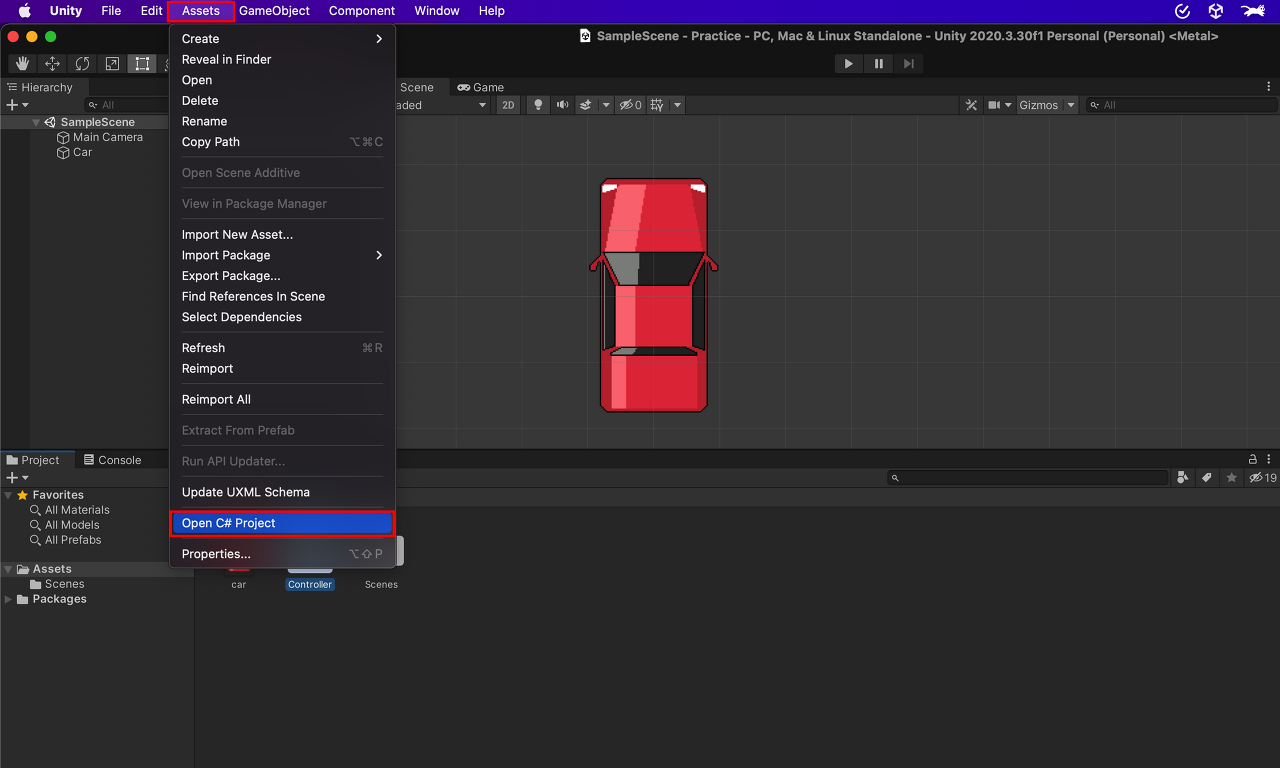This screenshot has width=1280, height=768.
Task: Select the Hand tool in toolbar
Action: coord(22,64)
